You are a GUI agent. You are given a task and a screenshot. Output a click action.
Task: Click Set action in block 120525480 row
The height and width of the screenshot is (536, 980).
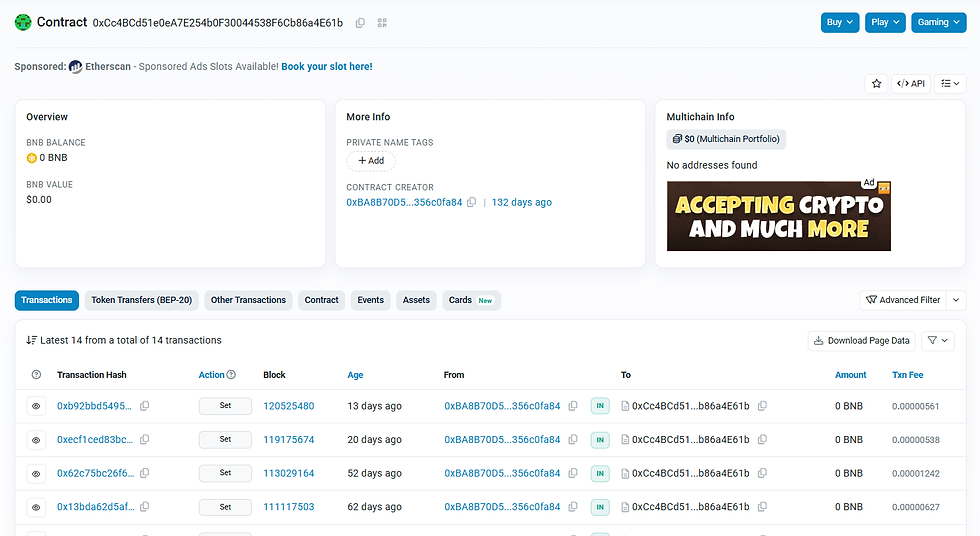(x=225, y=406)
